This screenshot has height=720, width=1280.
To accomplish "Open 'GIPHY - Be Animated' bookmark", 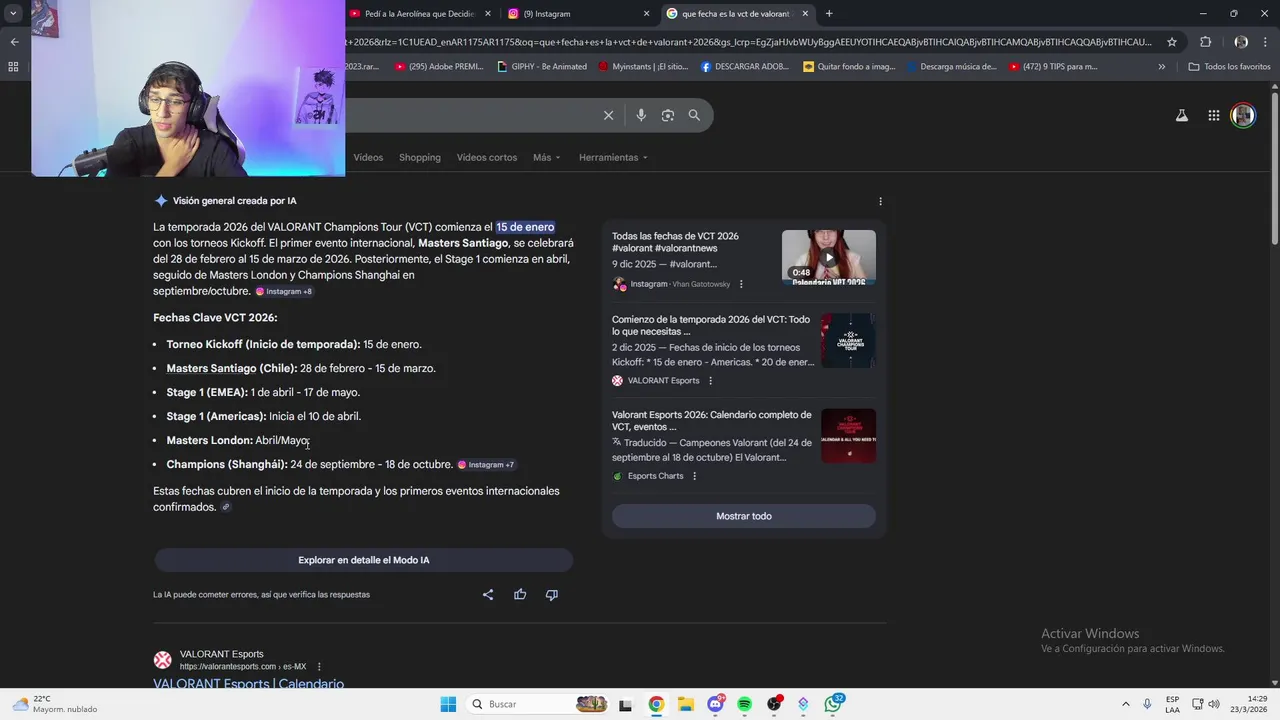I will pos(541,67).
